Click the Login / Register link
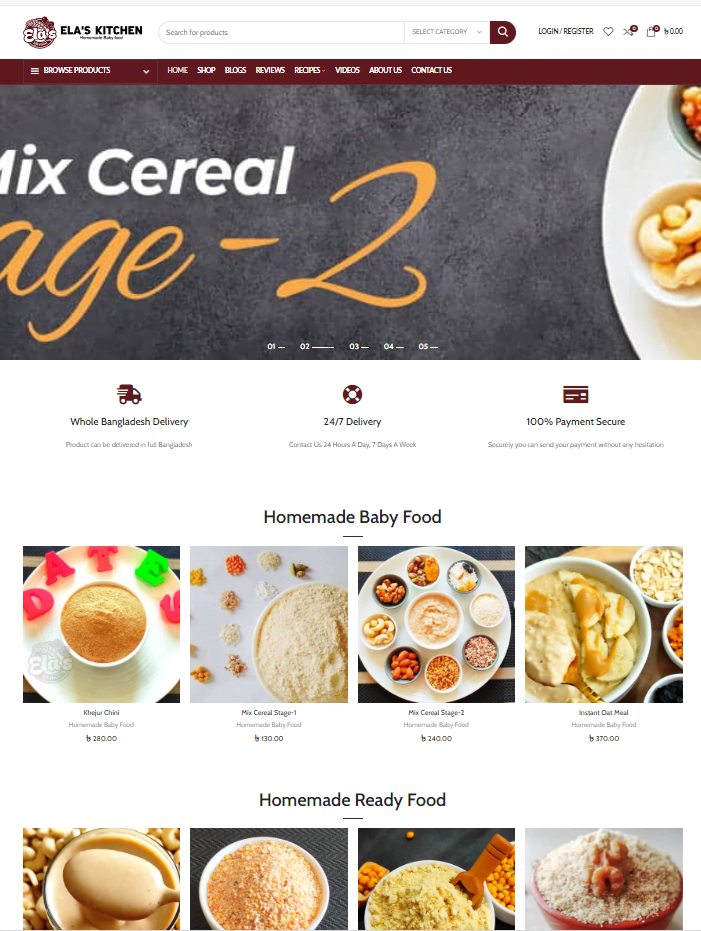701x931 pixels. 566,31
